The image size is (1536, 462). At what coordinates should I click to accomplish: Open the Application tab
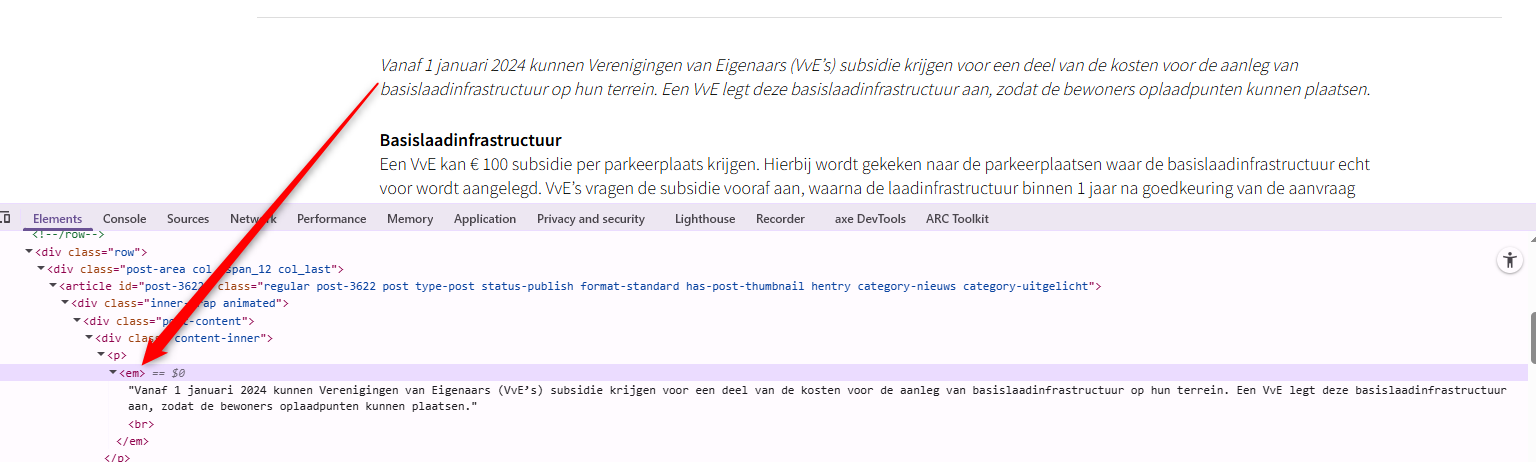tap(485, 219)
